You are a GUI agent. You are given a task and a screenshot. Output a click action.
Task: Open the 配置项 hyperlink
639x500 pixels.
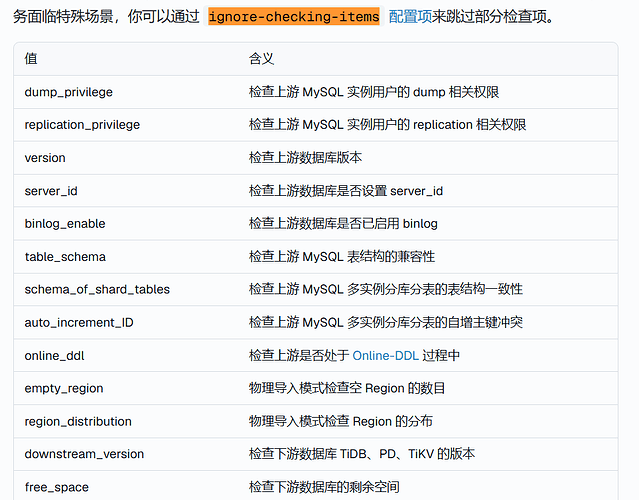point(410,17)
